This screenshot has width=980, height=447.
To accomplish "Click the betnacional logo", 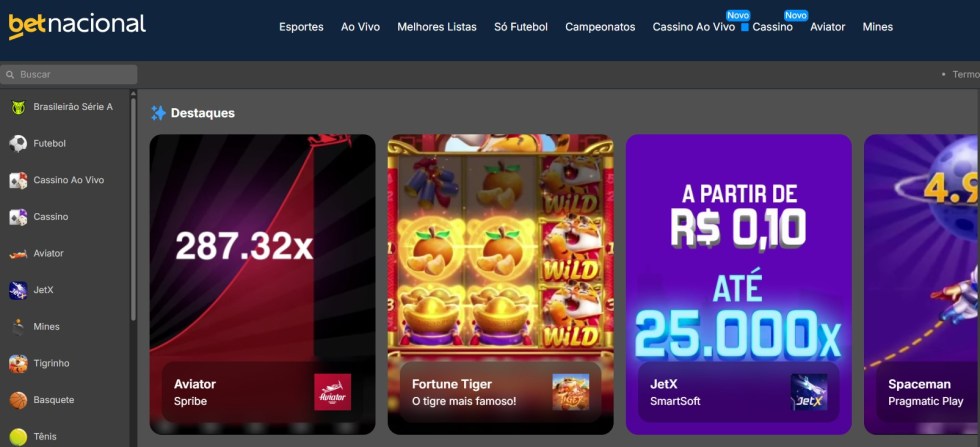I will (77, 25).
